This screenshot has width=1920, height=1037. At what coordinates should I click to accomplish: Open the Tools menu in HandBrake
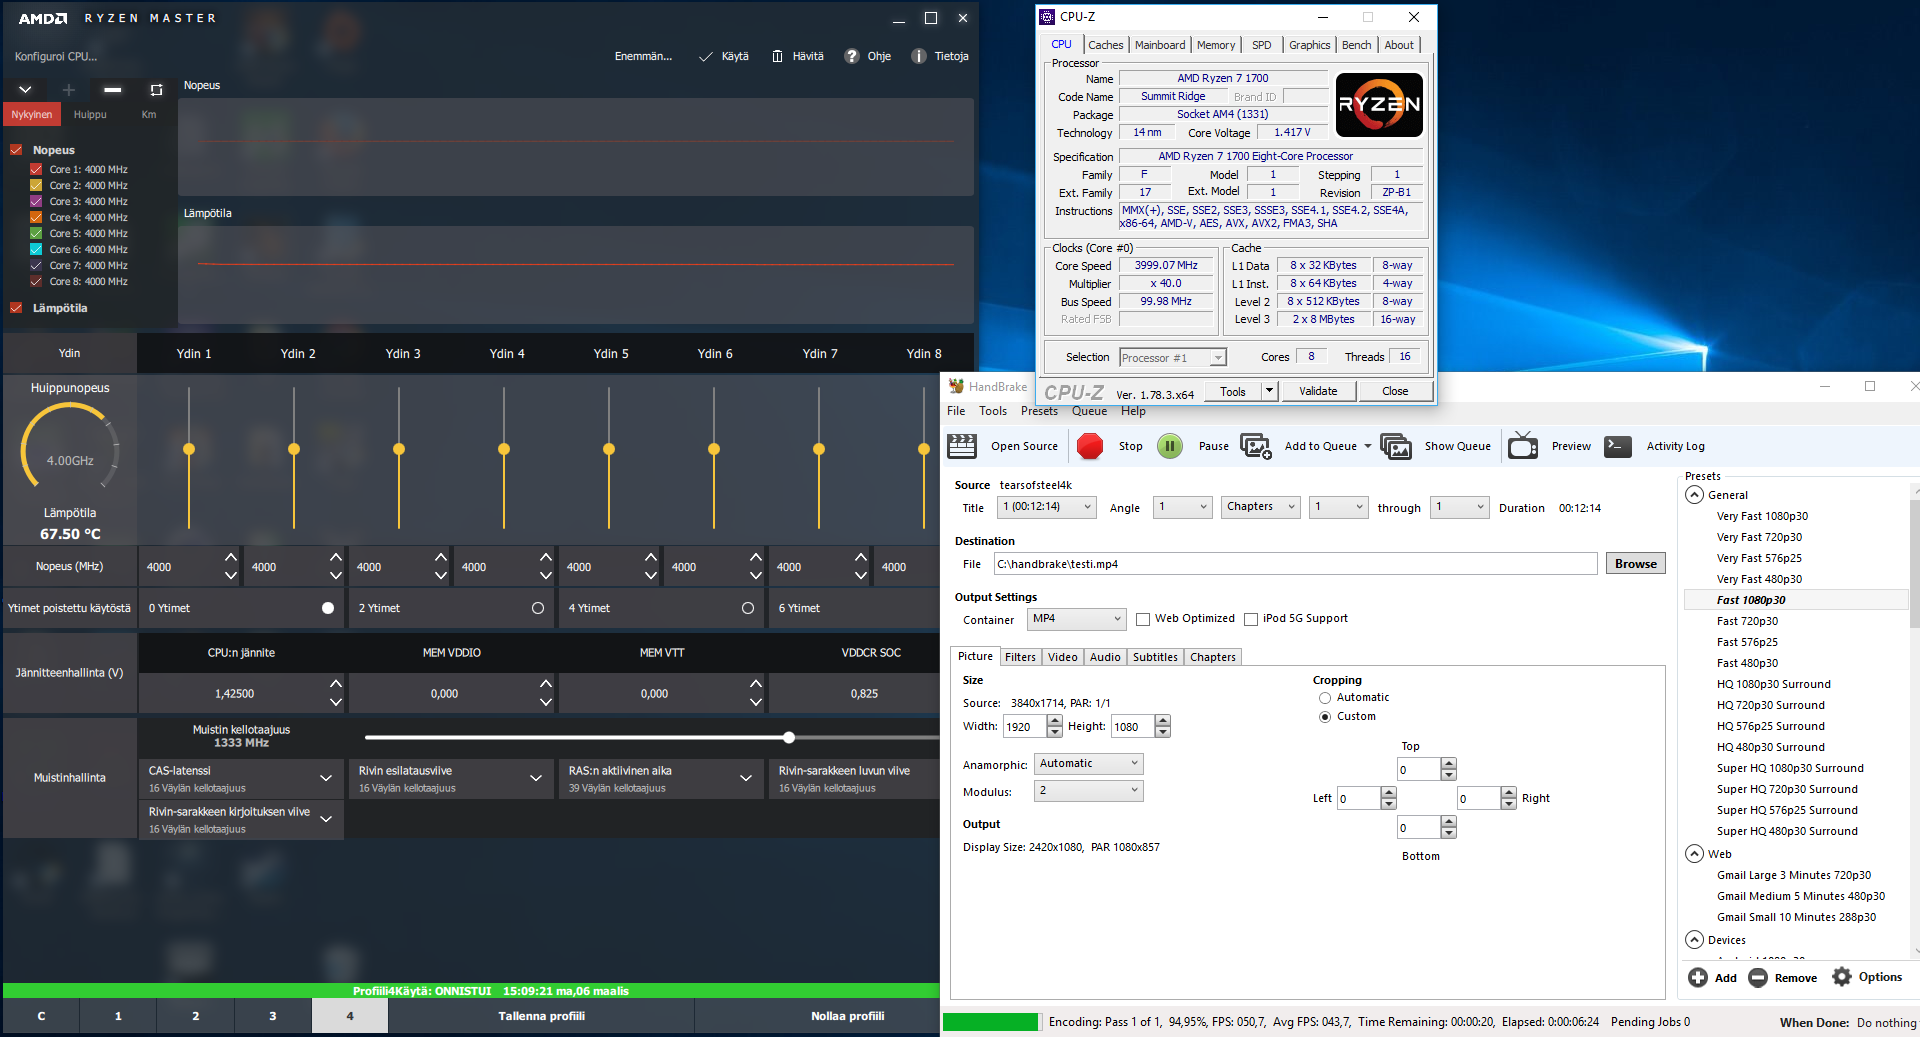pos(993,411)
